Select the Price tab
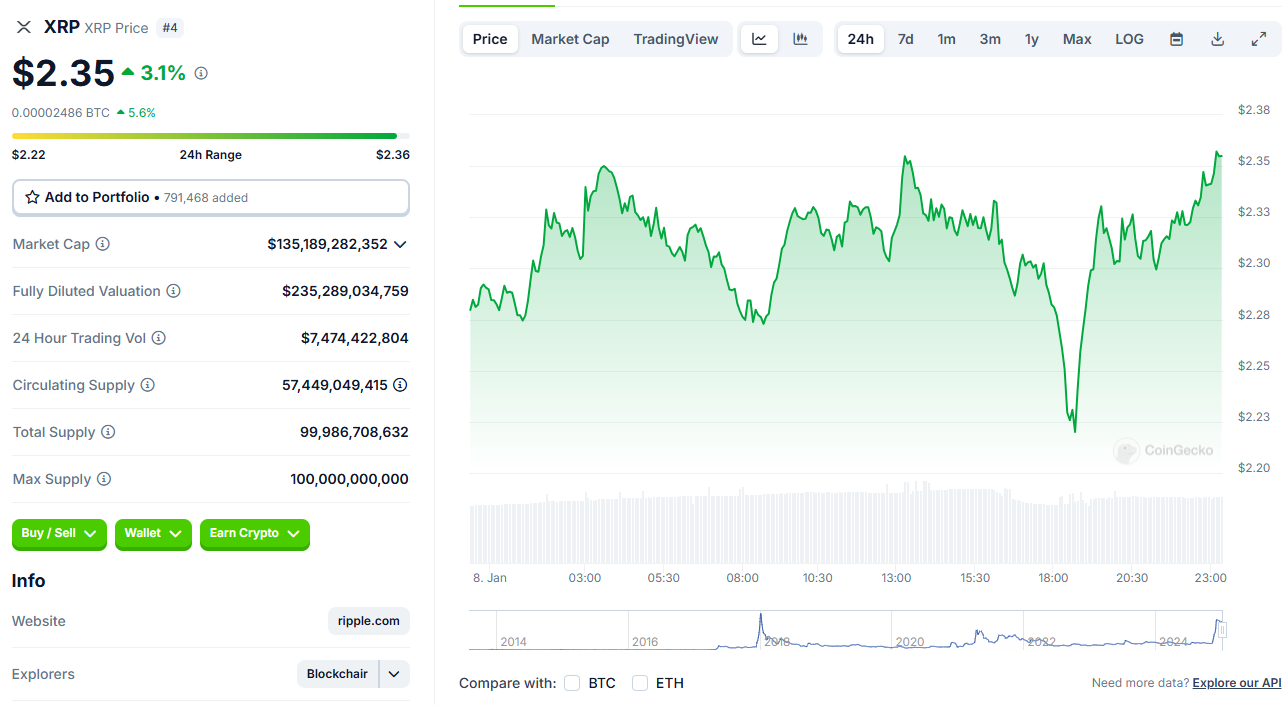This screenshot has width=1284, height=705. click(x=490, y=39)
